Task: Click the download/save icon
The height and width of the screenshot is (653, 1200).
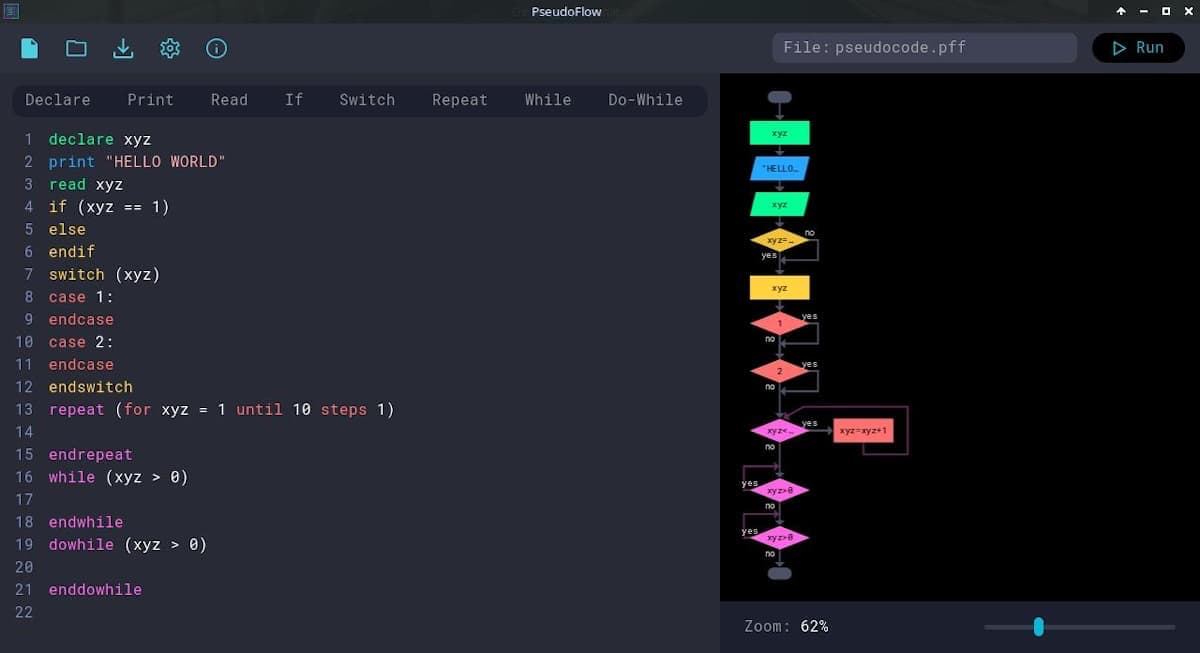Action: click(x=123, y=48)
